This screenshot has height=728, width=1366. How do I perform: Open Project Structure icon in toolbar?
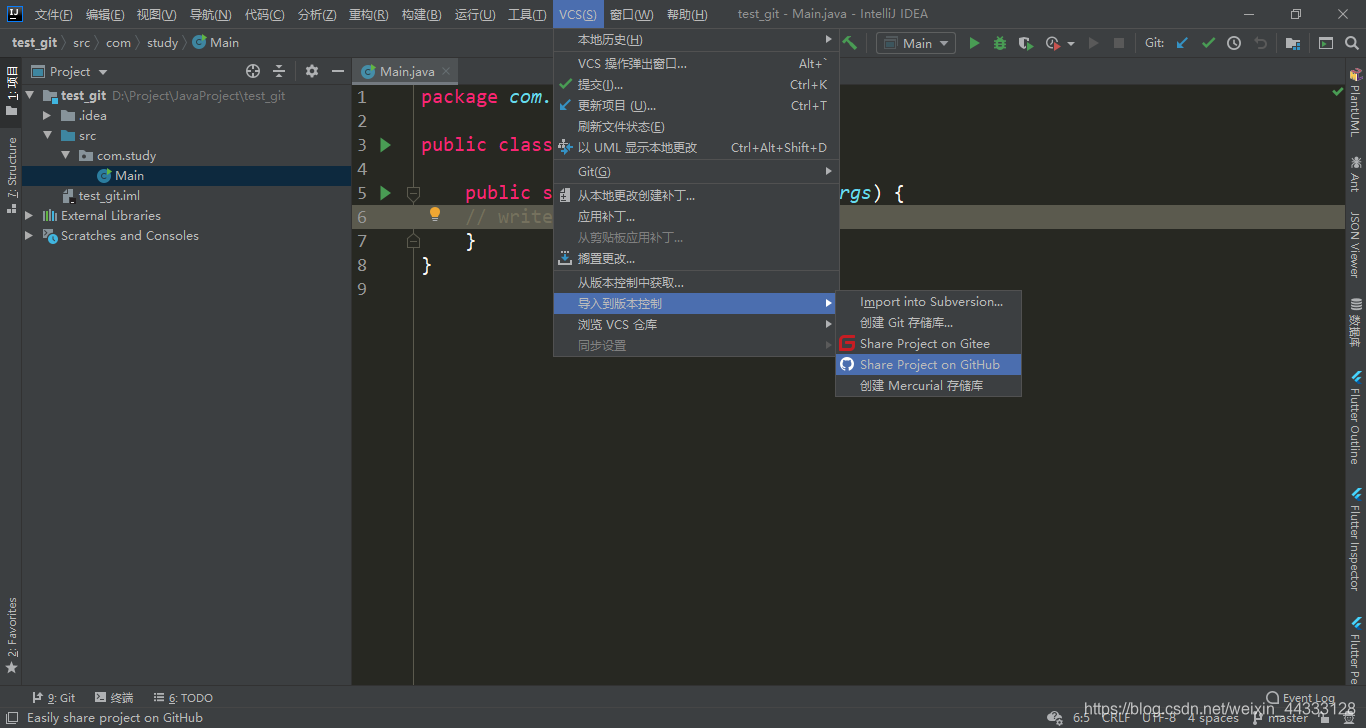coord(1293,43)
